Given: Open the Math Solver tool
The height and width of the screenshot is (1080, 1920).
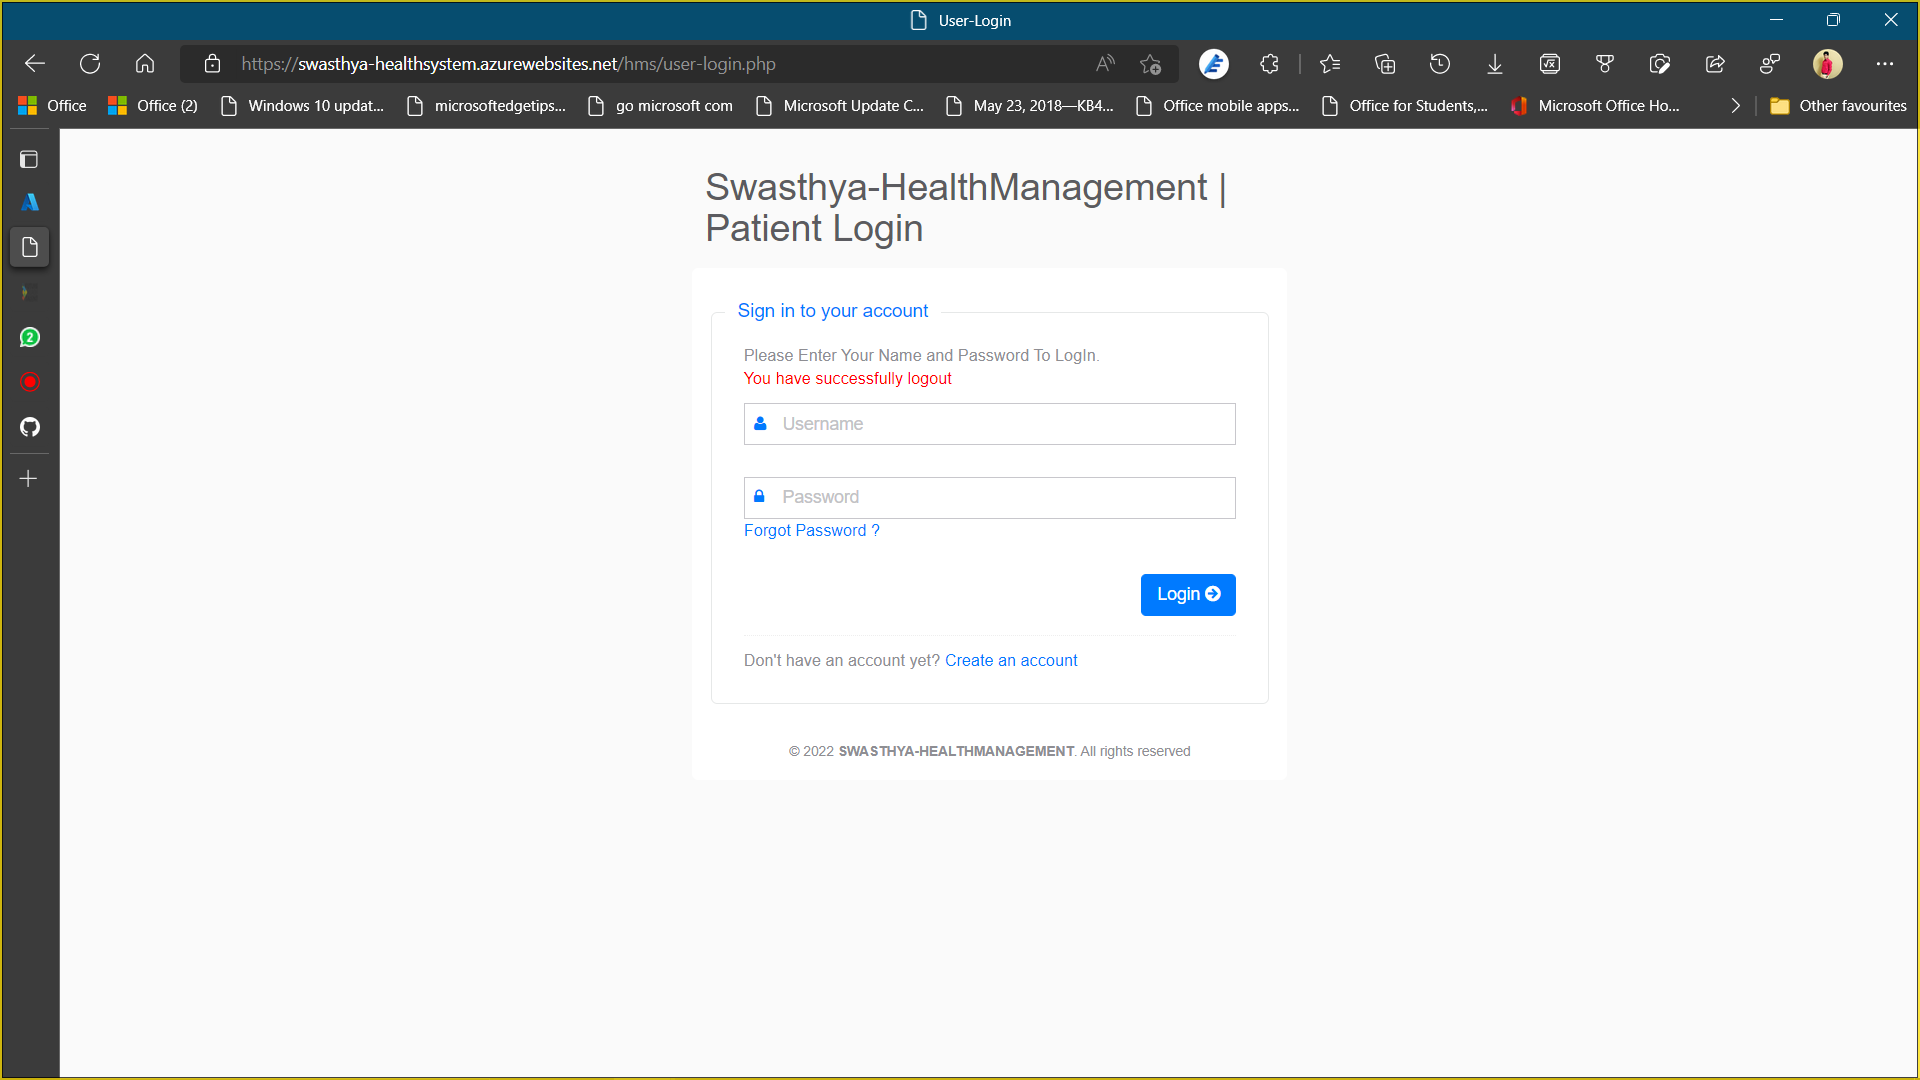Looking at the screenshot, I should [1550, 64].
